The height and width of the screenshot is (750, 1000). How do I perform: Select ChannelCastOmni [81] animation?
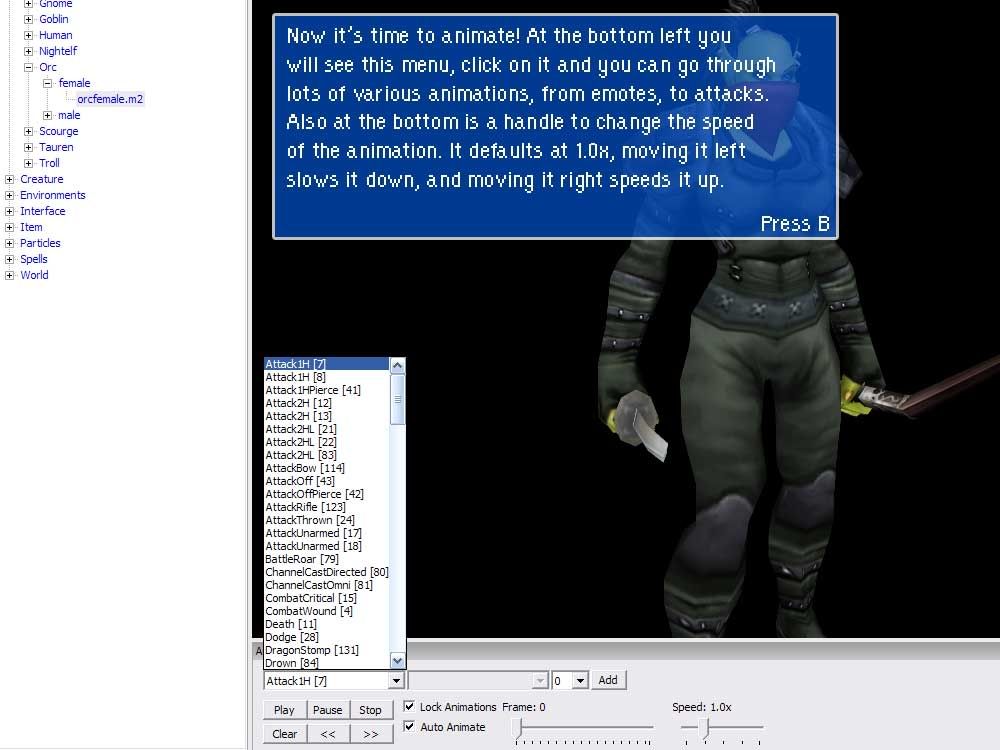tap(327, 585)
